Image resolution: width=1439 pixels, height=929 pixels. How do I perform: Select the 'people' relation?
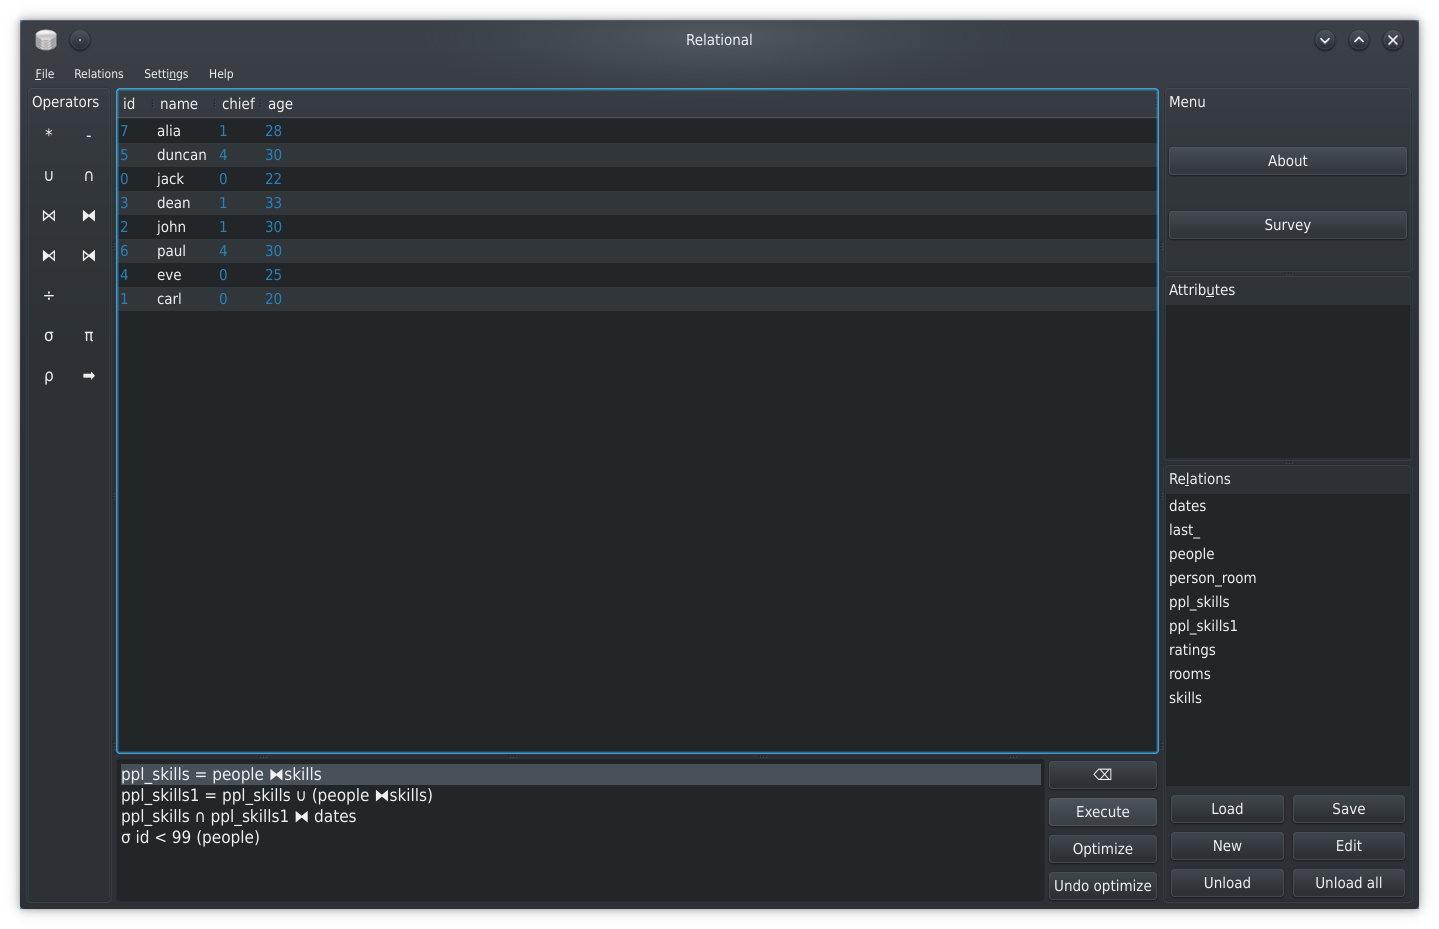tap(1288, 554)
